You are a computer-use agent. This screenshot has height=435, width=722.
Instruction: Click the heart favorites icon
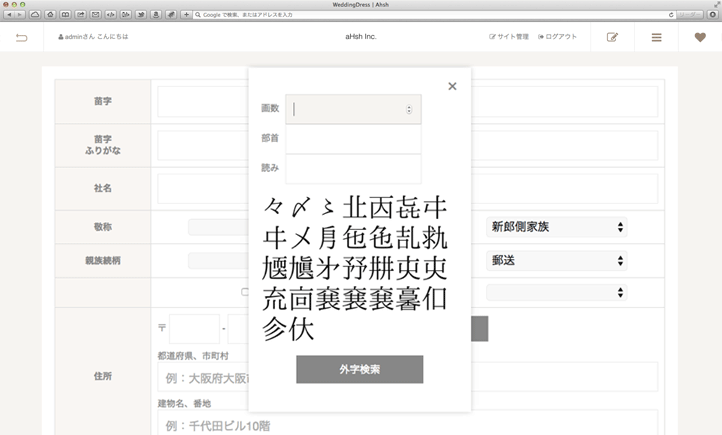click(700, 37)
